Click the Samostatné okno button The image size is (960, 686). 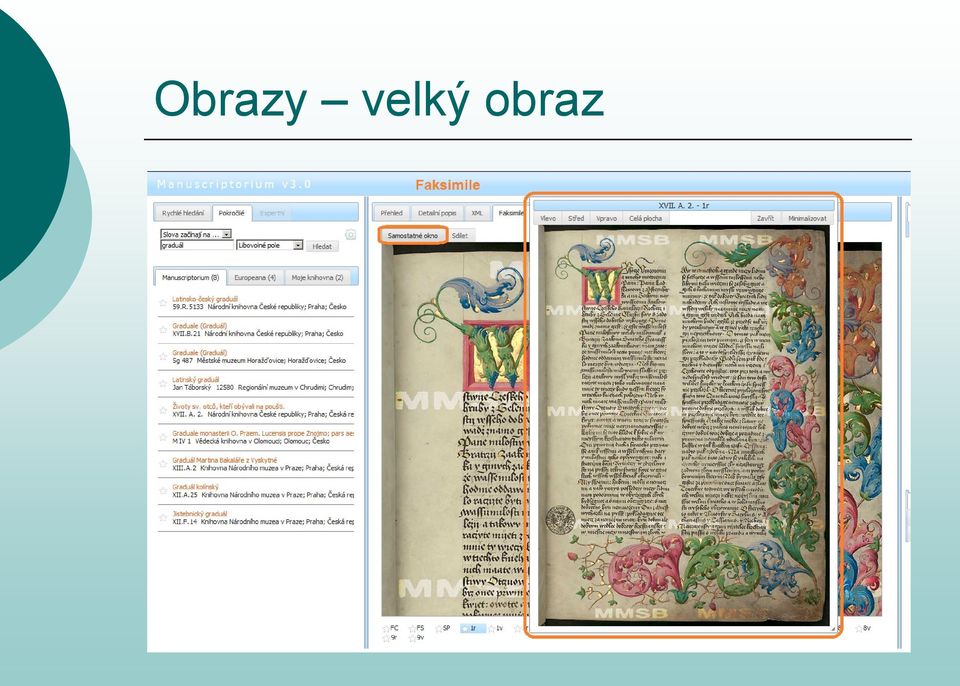(413, 235)
